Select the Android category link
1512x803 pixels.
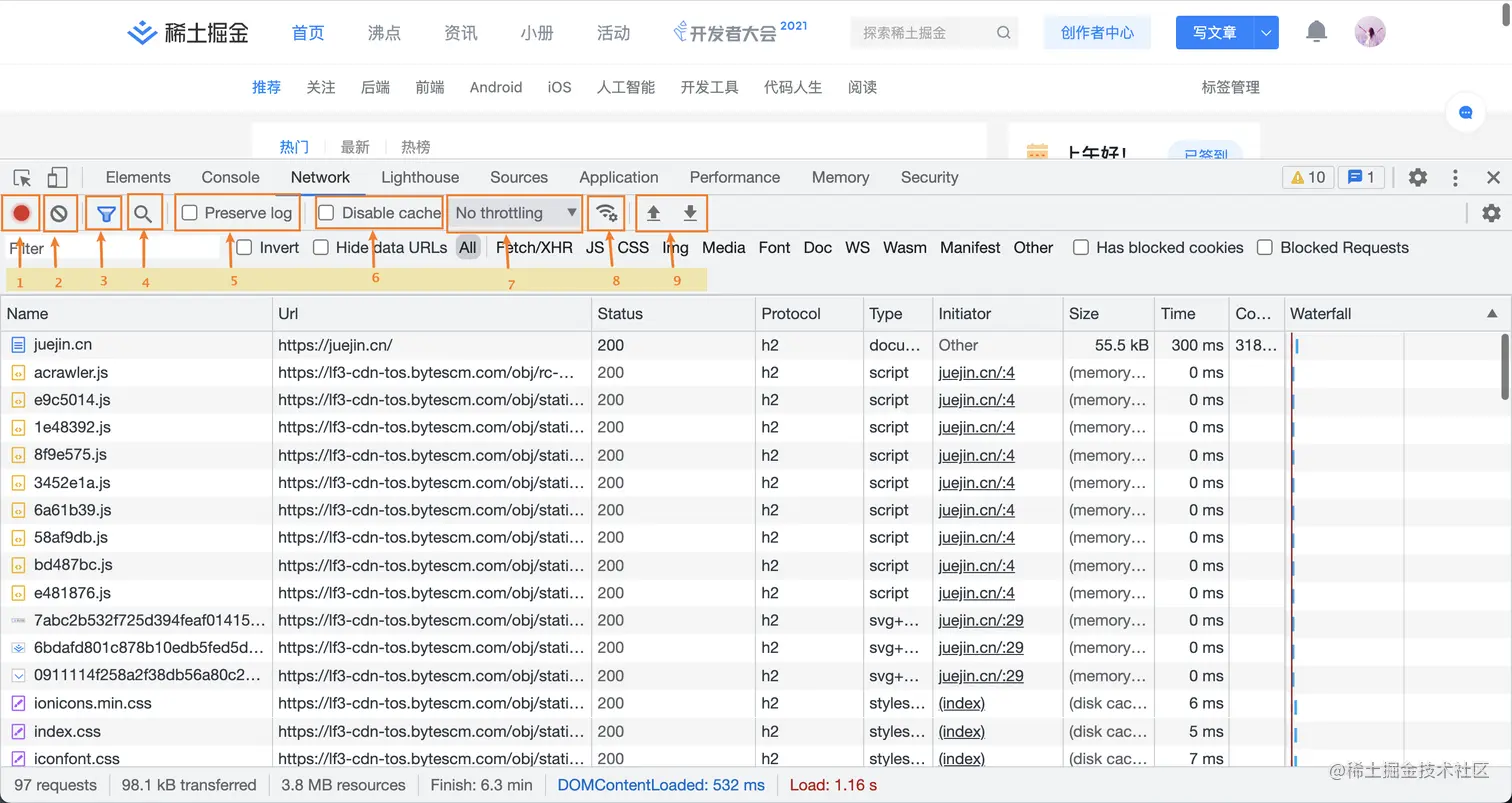(x=496, y=87)
